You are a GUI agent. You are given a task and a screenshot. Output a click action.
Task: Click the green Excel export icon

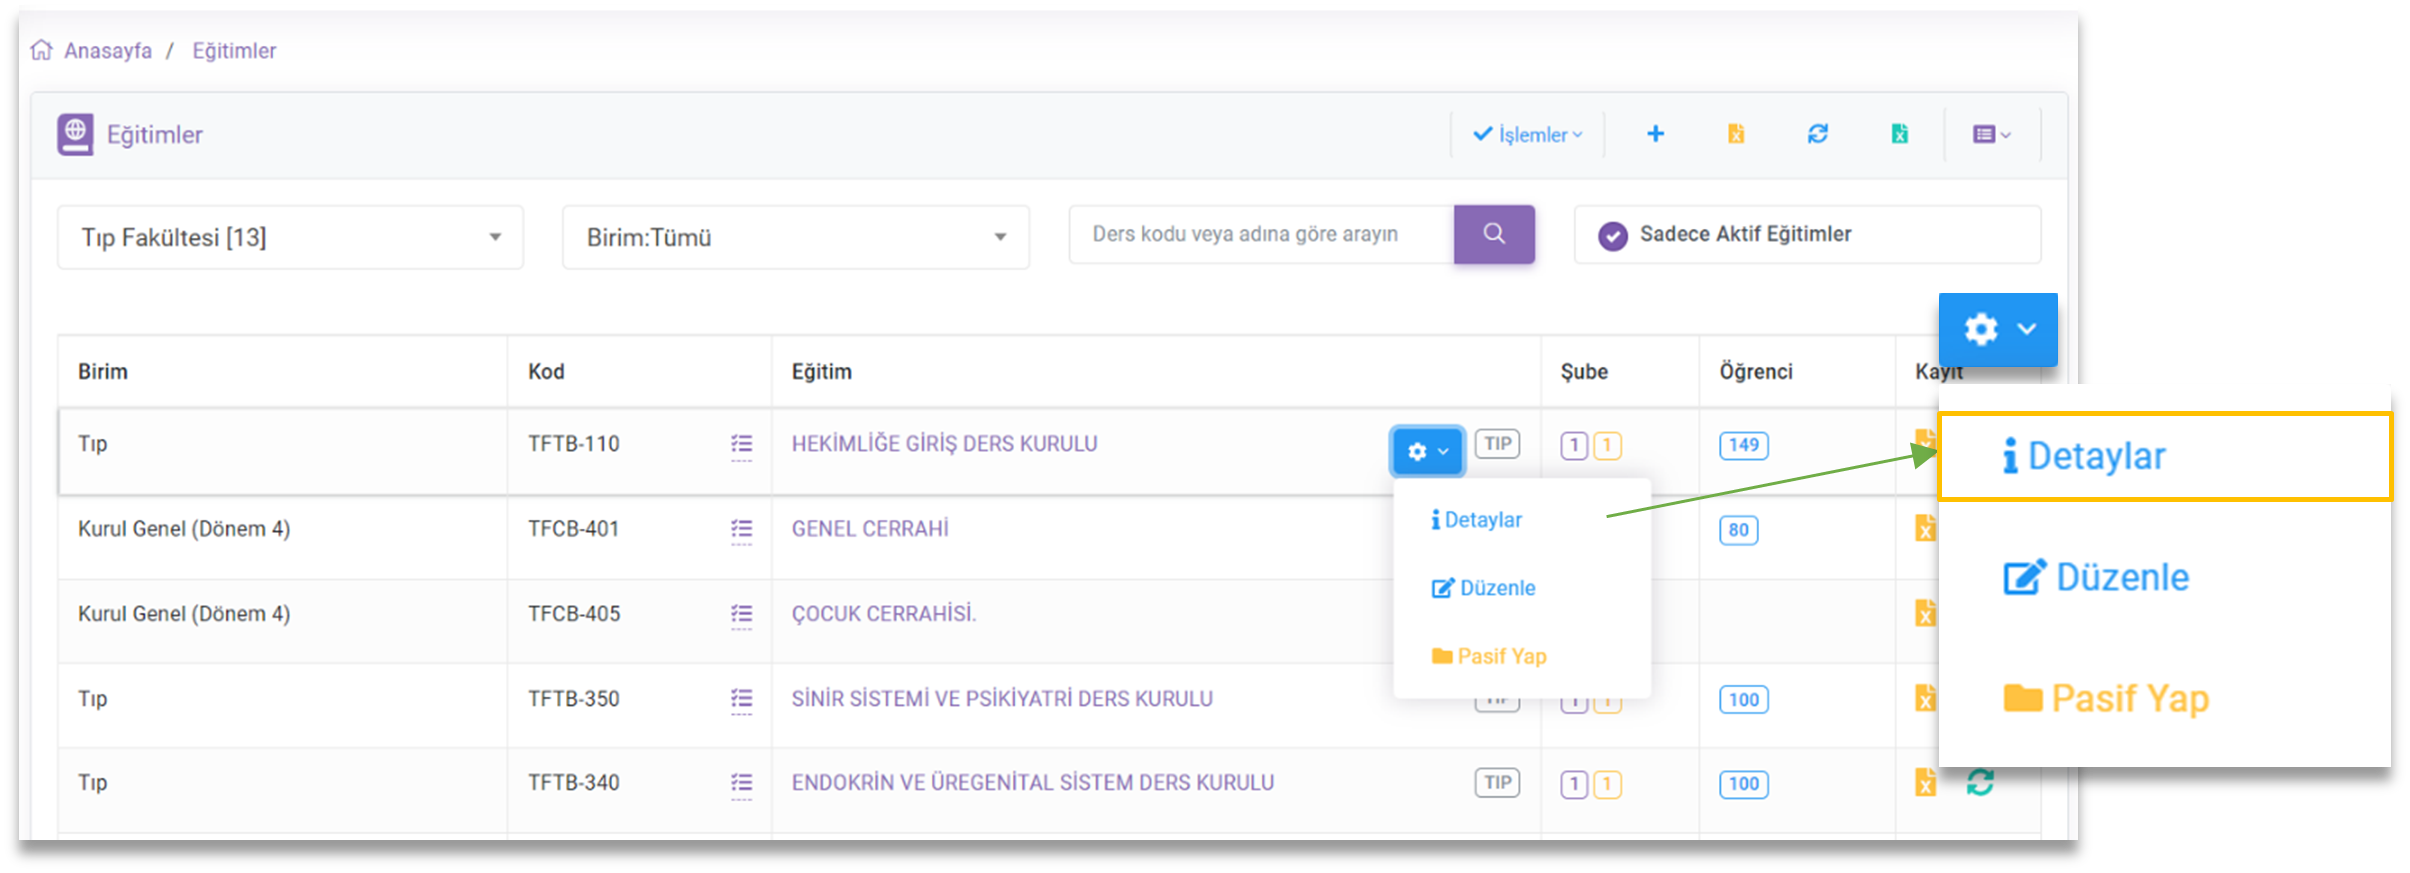point(1899,134)
